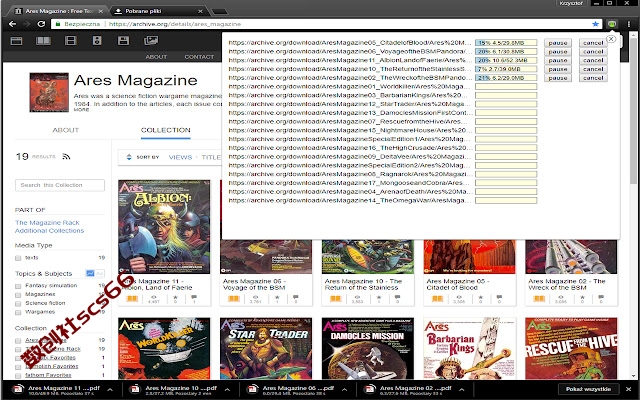Click the empty Worldkiller progress bar
The width and height of the screenshot is (640, 400).
coord(506,87)
